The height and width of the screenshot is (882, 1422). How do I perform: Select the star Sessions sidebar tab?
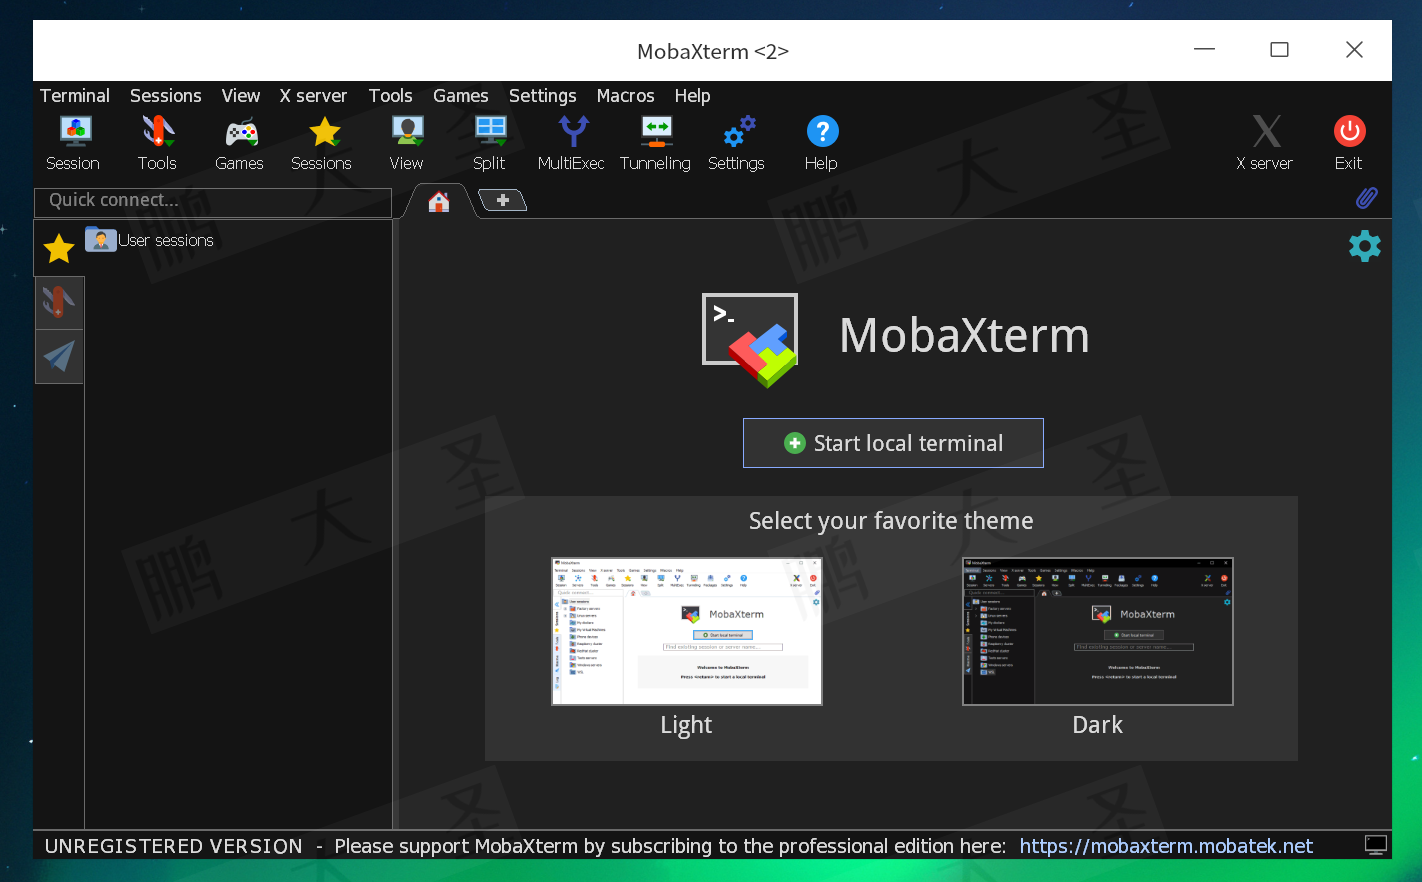59,248
